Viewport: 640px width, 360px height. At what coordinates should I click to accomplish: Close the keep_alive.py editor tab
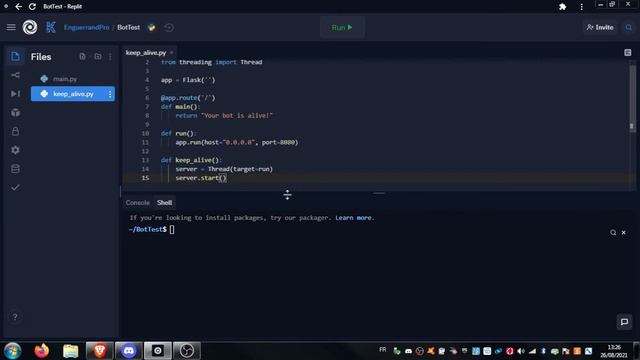(171, 53)
